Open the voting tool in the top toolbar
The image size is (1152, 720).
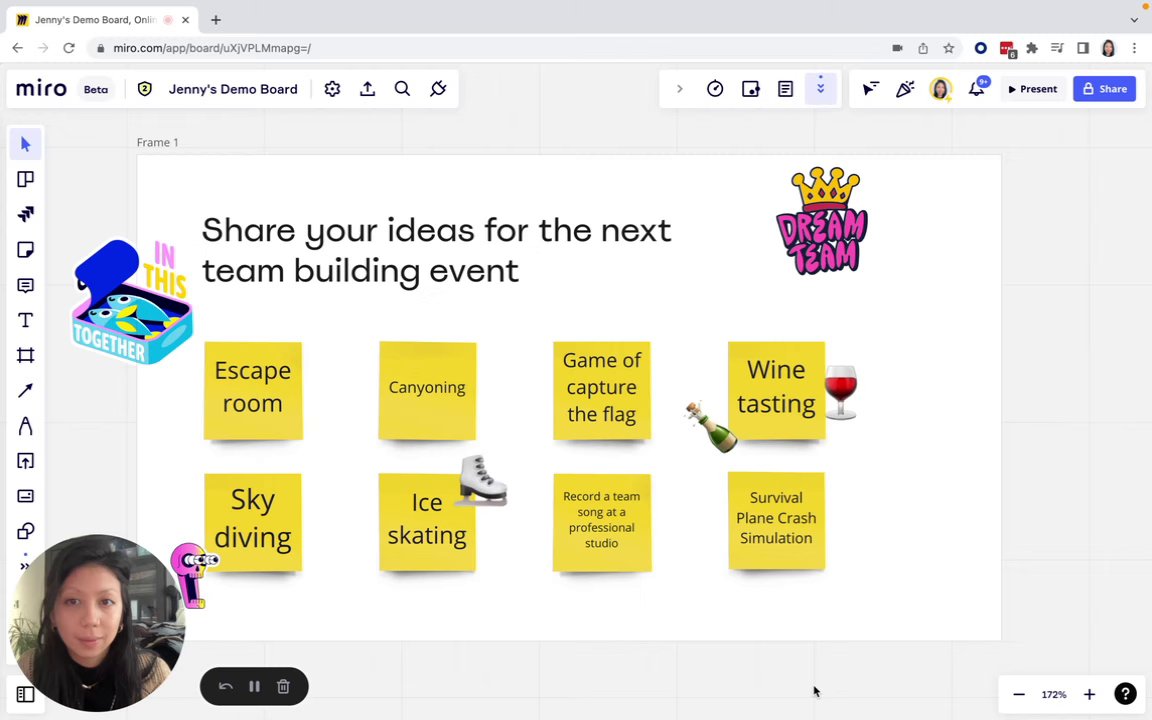(x=750, y=89)
